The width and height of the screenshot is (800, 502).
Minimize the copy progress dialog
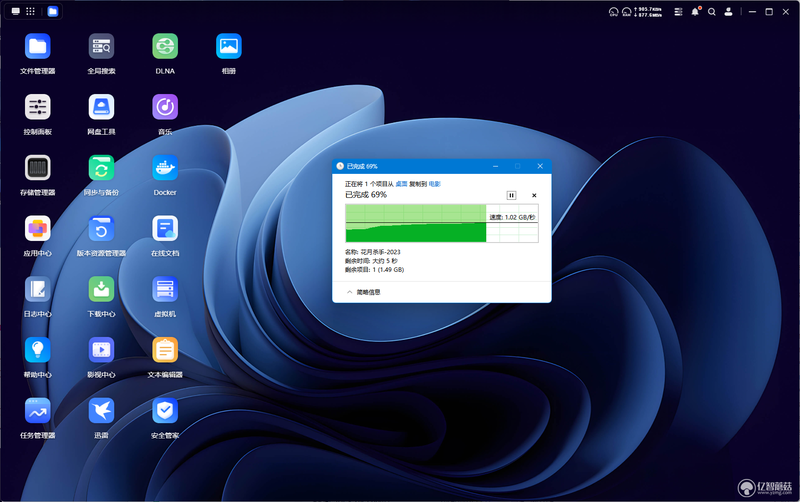(x=495, y=166)
